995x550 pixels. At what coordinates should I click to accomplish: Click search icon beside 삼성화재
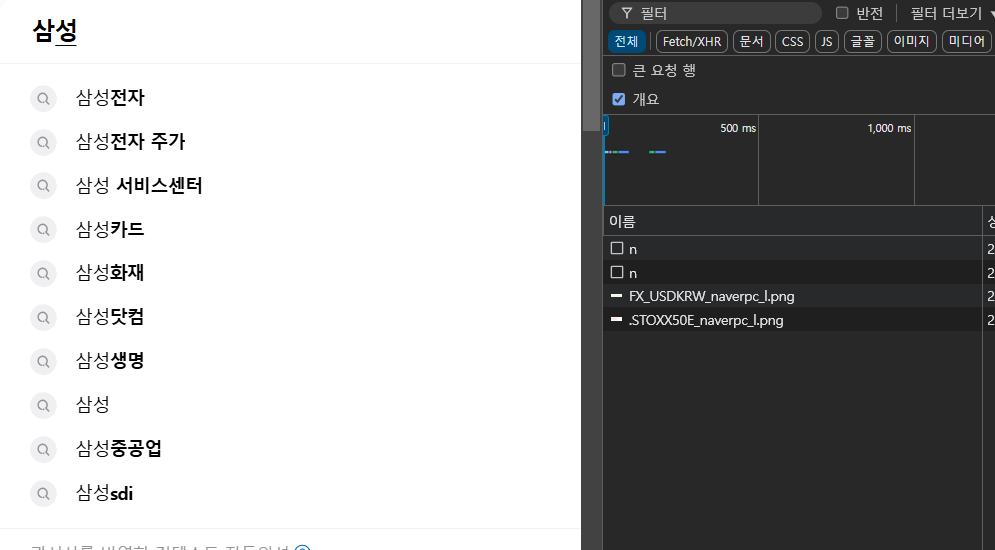(43, 273)
